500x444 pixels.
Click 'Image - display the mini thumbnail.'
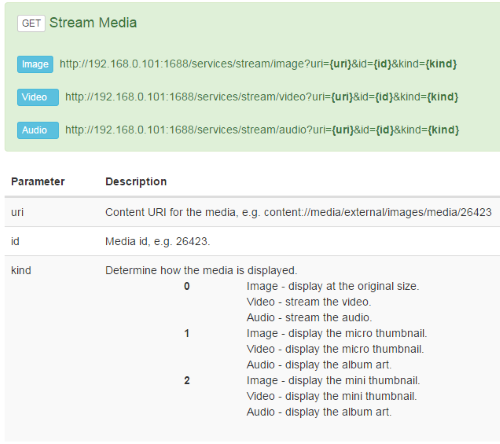333,380
